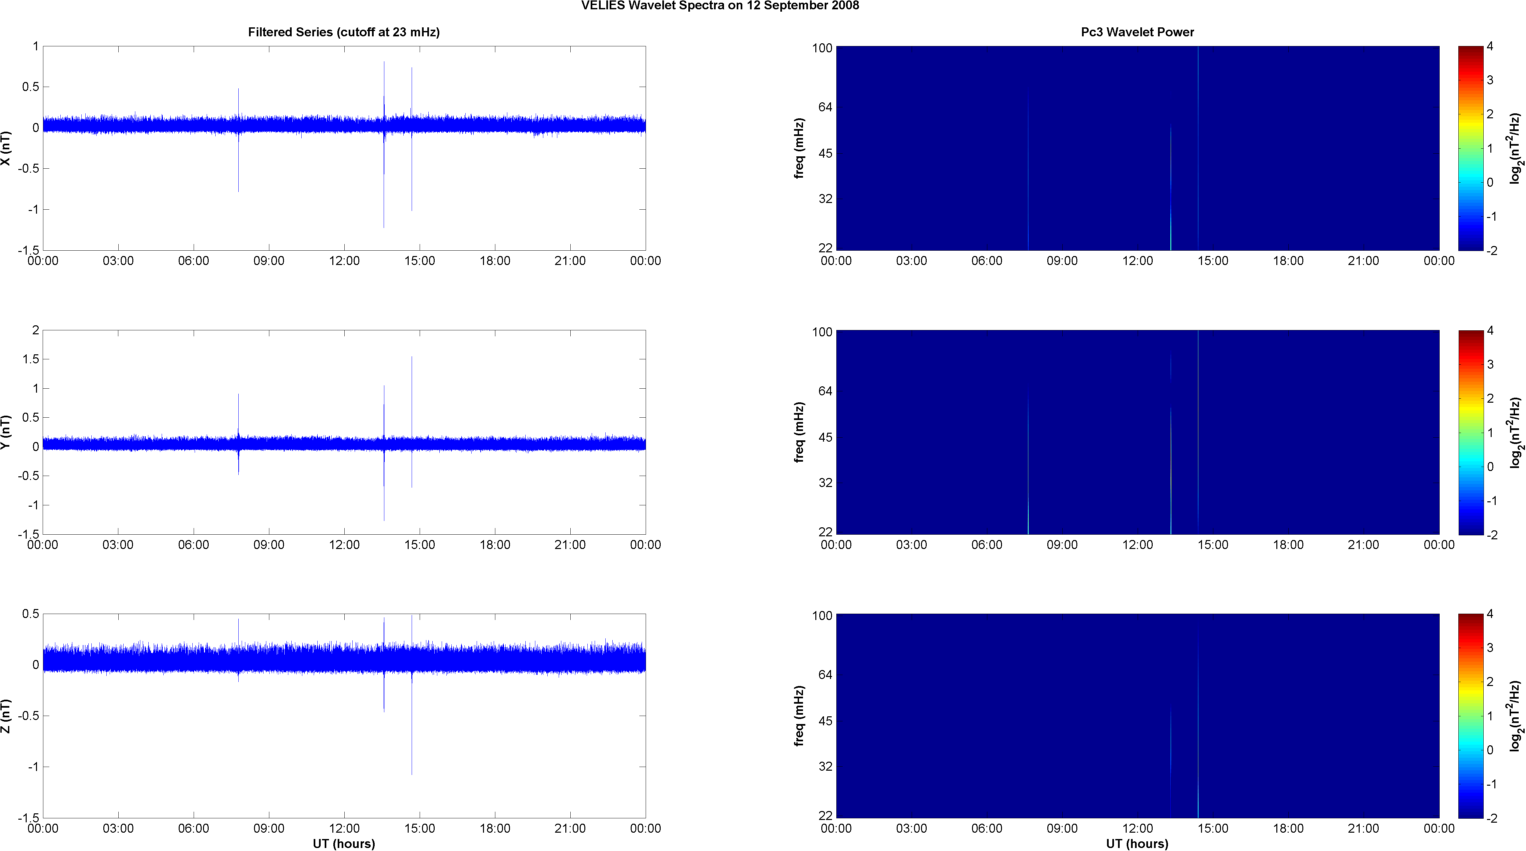Click the '0' tick on the middle color bar
Image resolution: width=1526 pixels, height=851 pixels.
[x=1490, y=467]
